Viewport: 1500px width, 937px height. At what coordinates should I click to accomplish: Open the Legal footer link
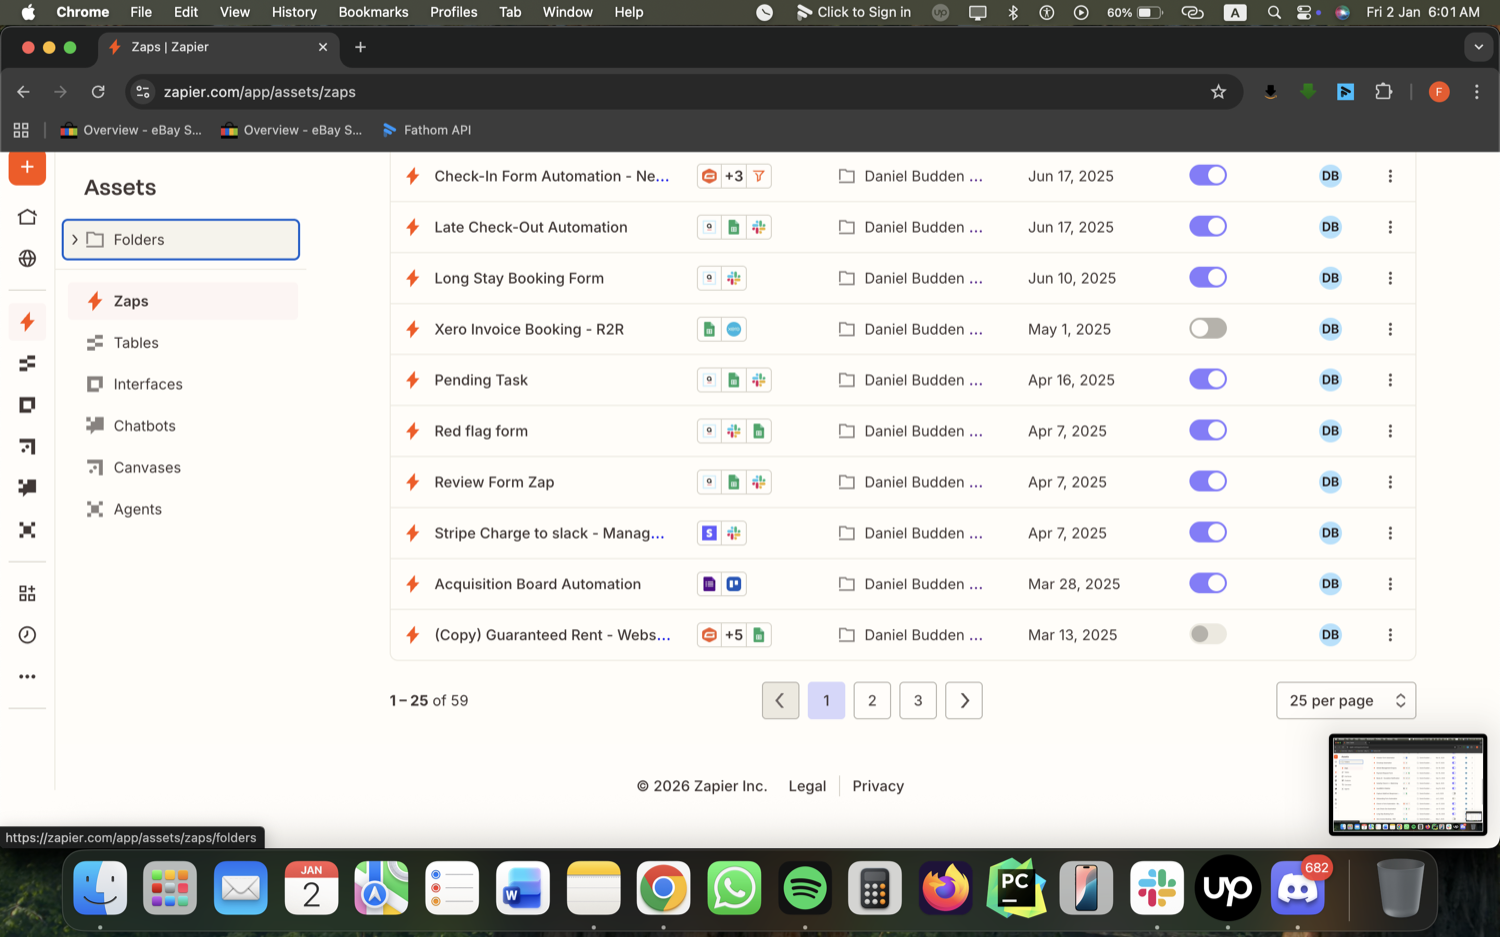pos(807,786)
